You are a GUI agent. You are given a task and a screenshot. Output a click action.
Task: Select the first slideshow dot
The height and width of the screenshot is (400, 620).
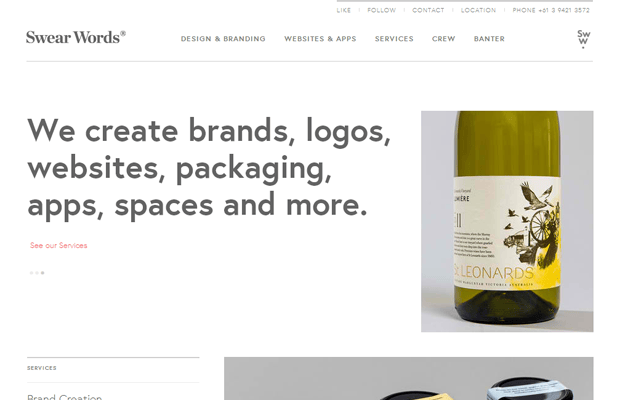click(x=31, y=273)
